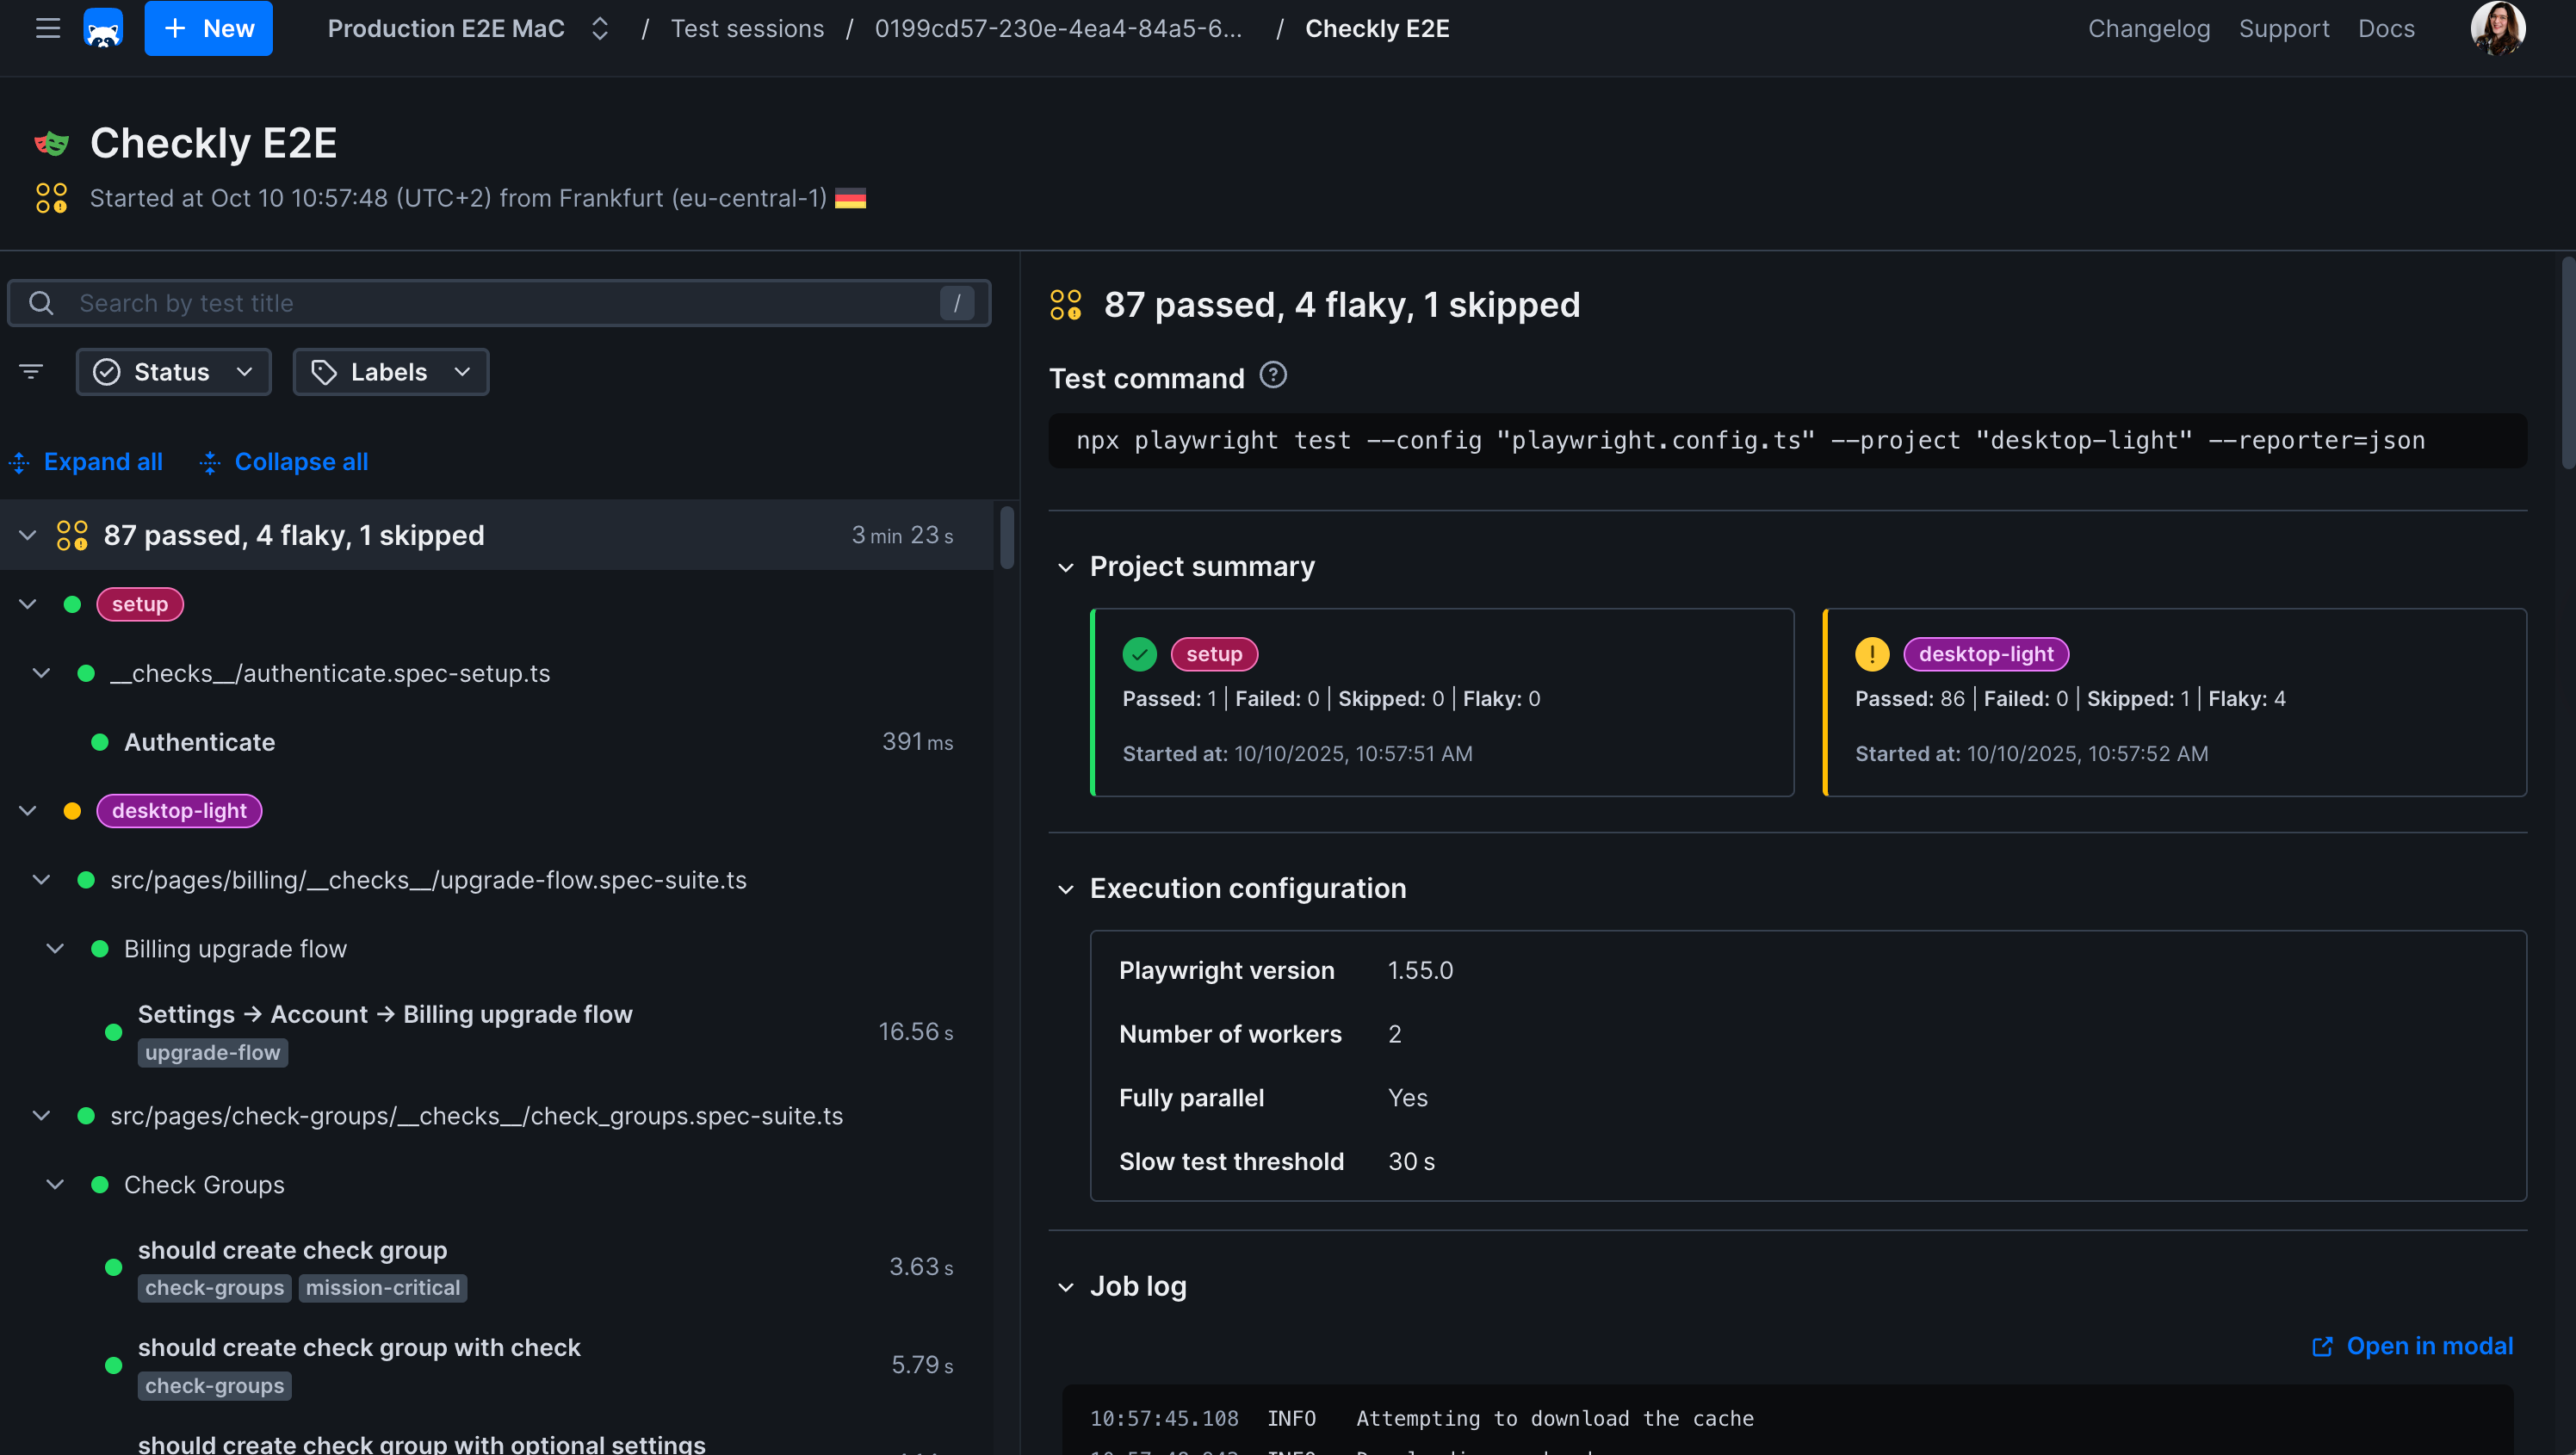The height and width of the screenshot is (1455, 2576).
Task: Collapse the setup project tree node
Action: click(x=28, y=604)
